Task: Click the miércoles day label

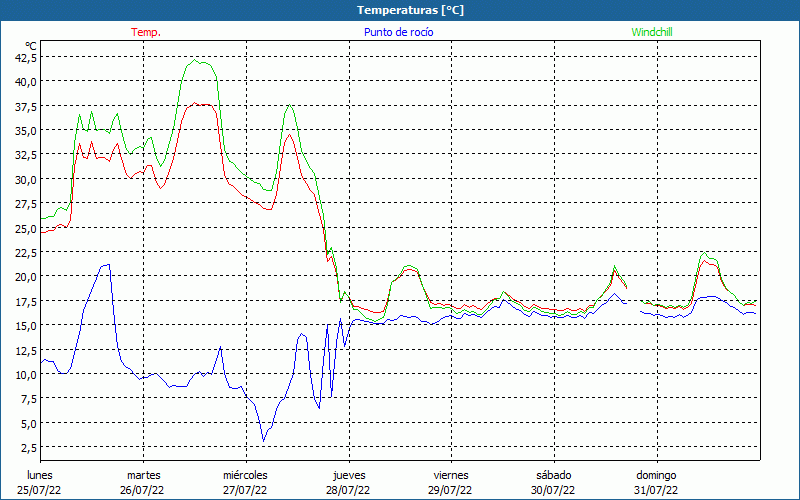Action: tap(245, 475)
